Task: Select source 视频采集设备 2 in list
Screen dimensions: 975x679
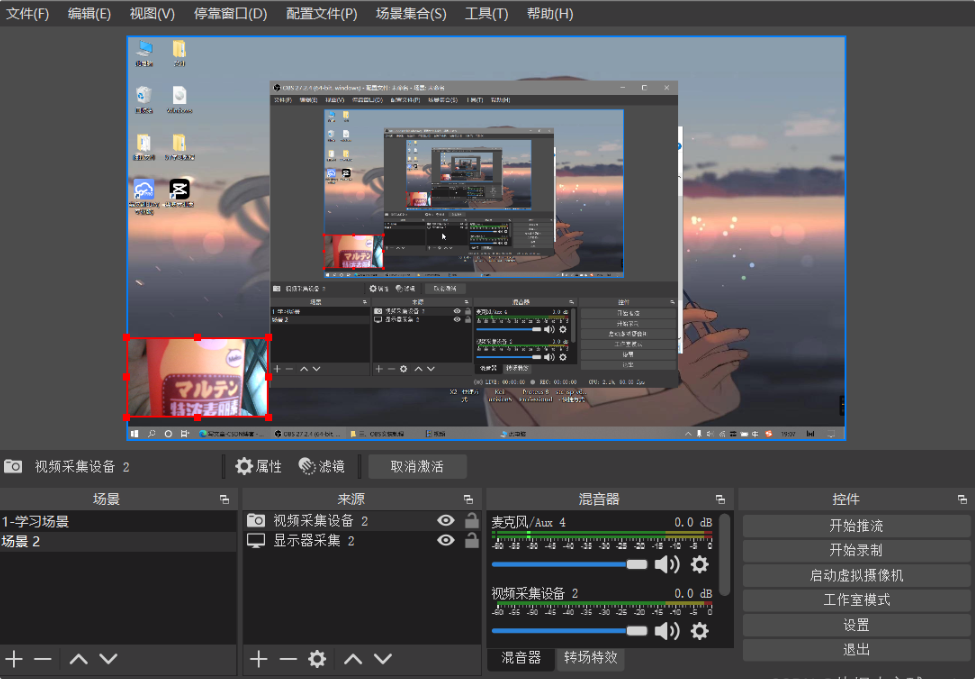Action: (x=362, y=520)
